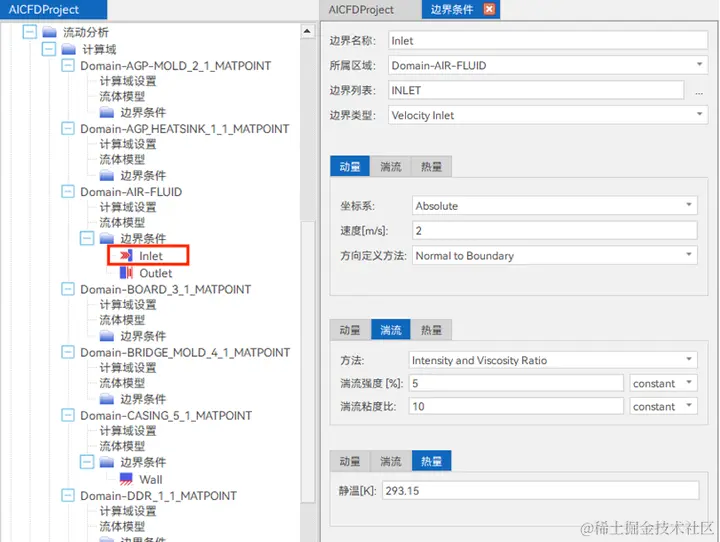Screen dimensions: 720x542
Task: Click the 计算域 folder icon
Action: [x=68, y=49]
